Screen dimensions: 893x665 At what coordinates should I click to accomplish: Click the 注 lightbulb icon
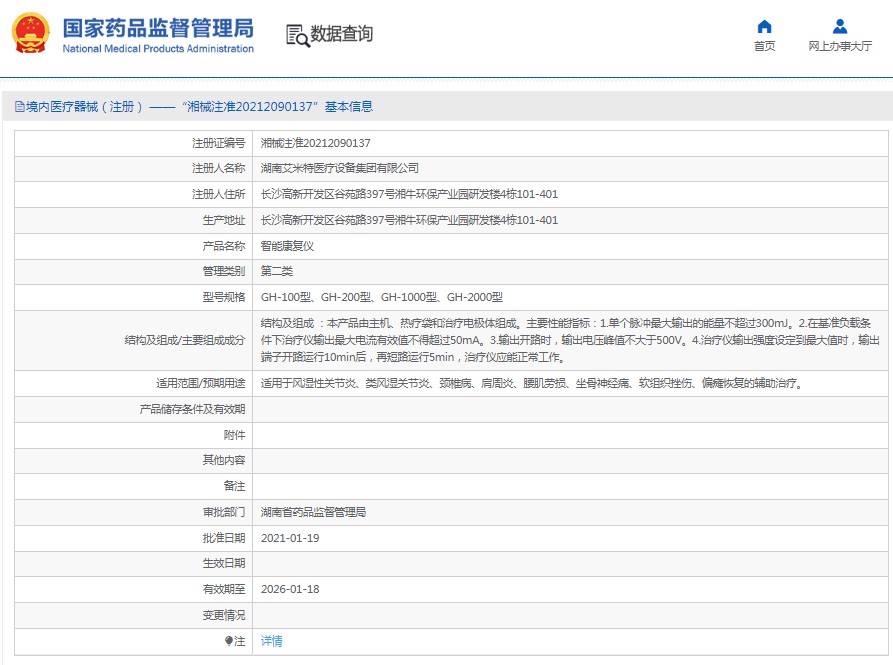pyautogui.click(x=229, y=641)
